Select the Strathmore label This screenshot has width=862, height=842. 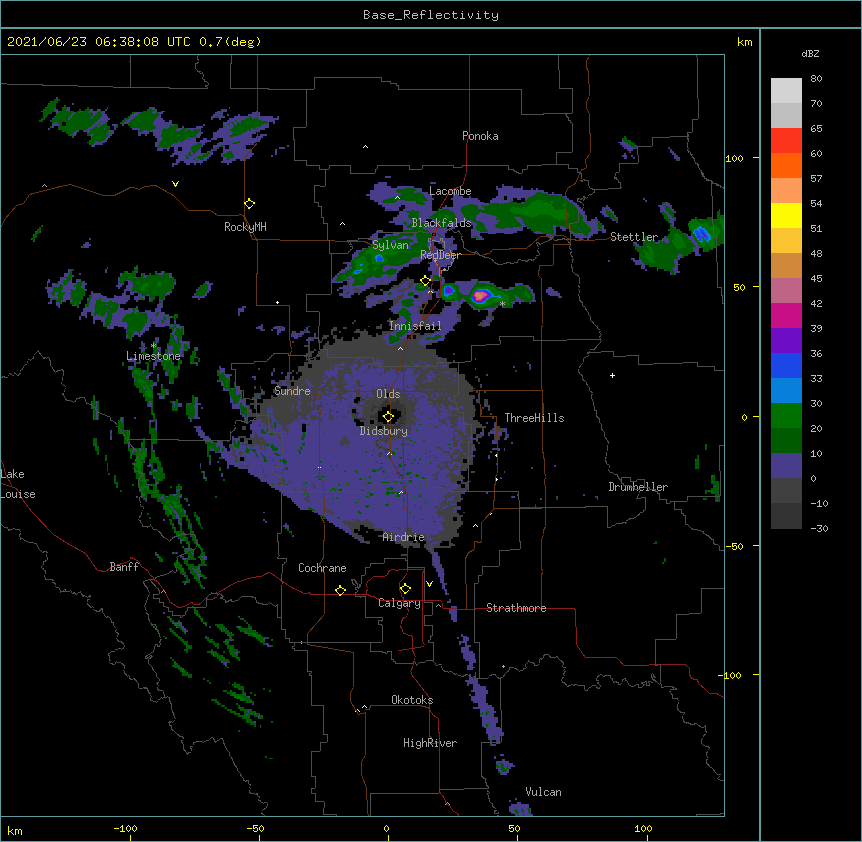(x=516, y=608)
